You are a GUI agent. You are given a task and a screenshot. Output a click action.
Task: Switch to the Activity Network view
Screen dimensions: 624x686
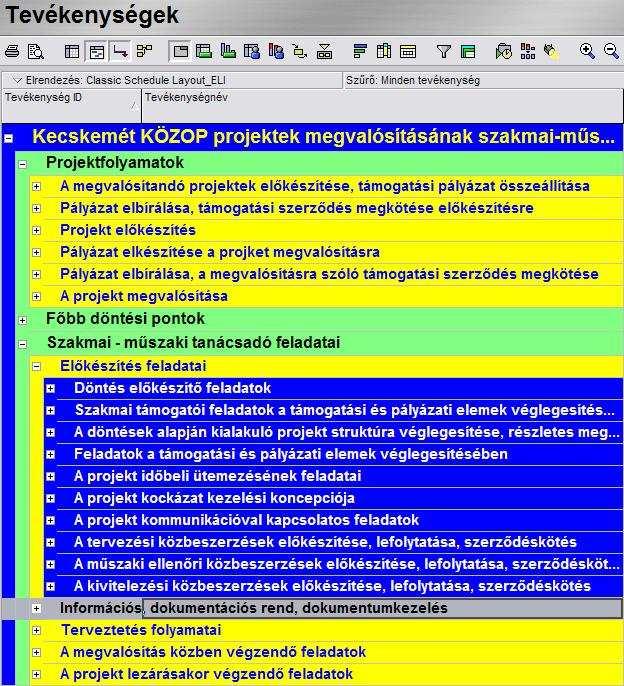pos(144,52)
